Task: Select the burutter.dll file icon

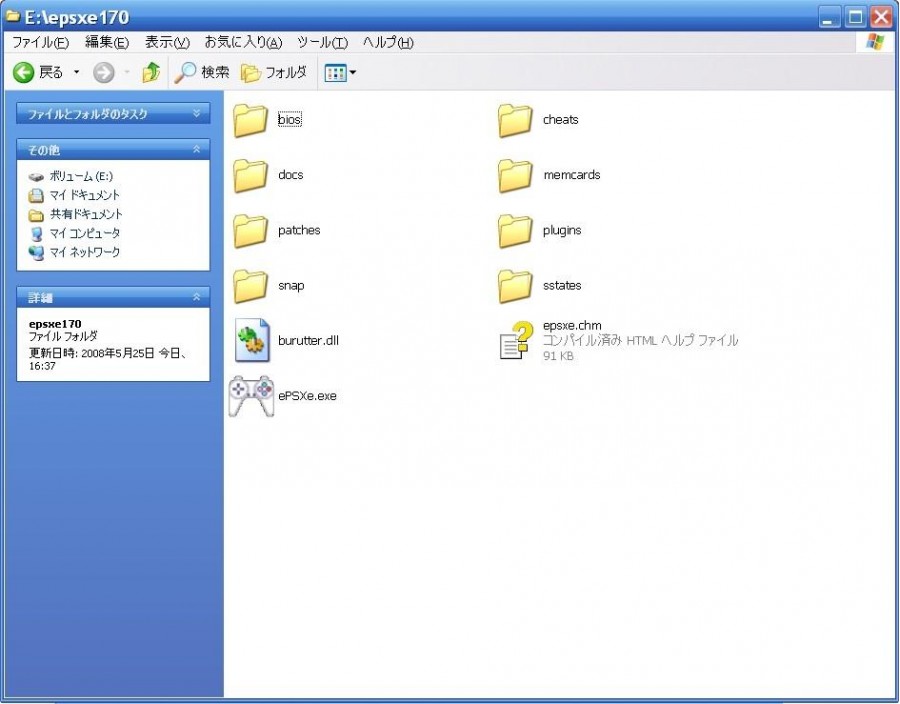Action: click(252, 341)
